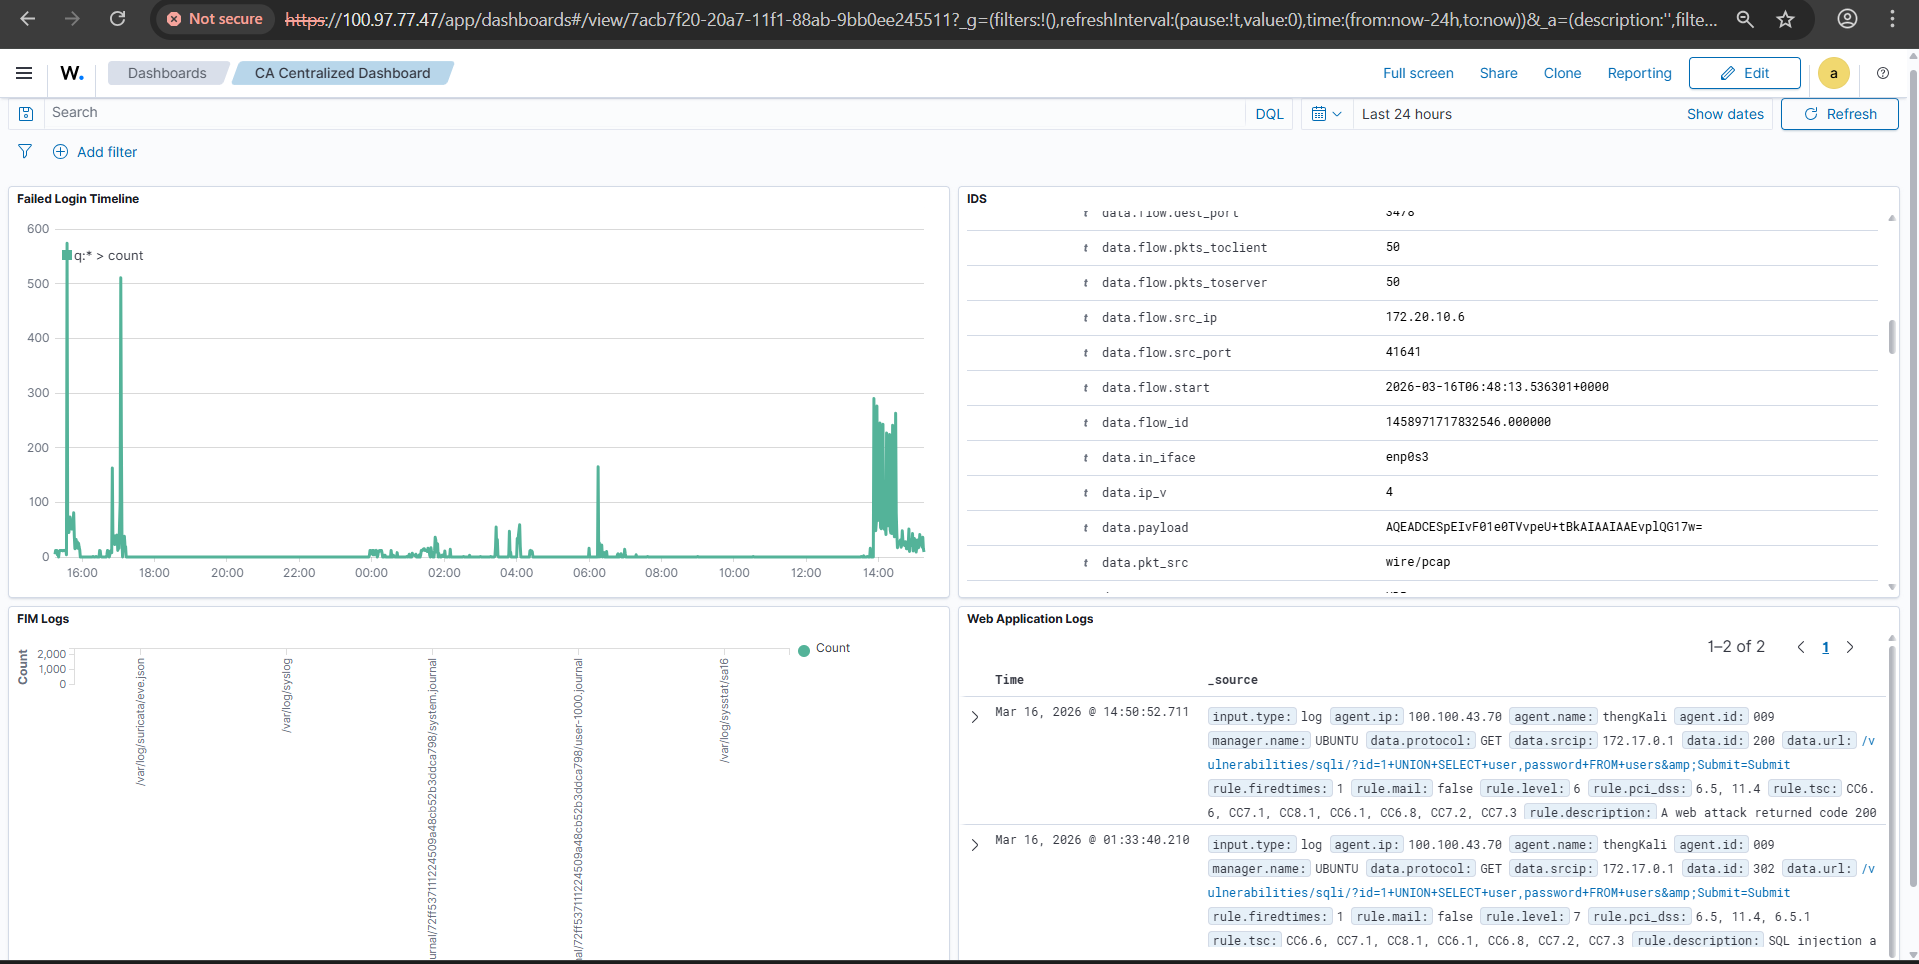Image resolution: width=1919 pixels, height=964 pixels.
Task: Go to Dashboards breadcrumb
Action: (167, 73)
